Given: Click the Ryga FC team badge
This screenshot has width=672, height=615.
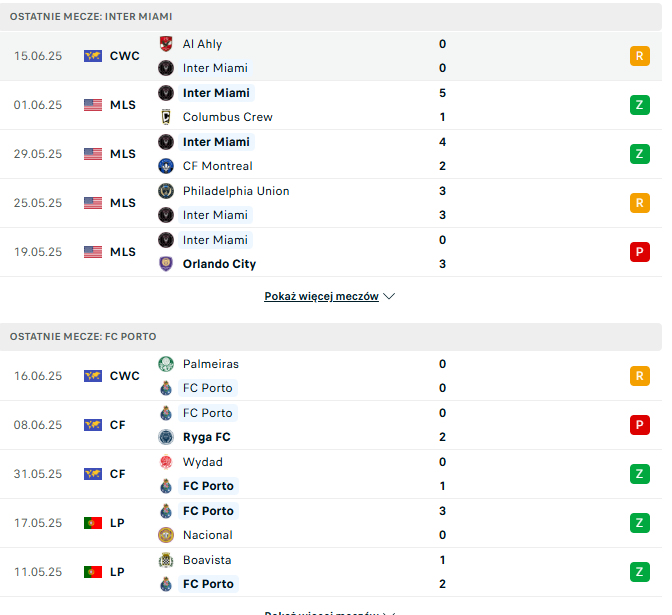Looking at the screenshot, I should 166,437.
